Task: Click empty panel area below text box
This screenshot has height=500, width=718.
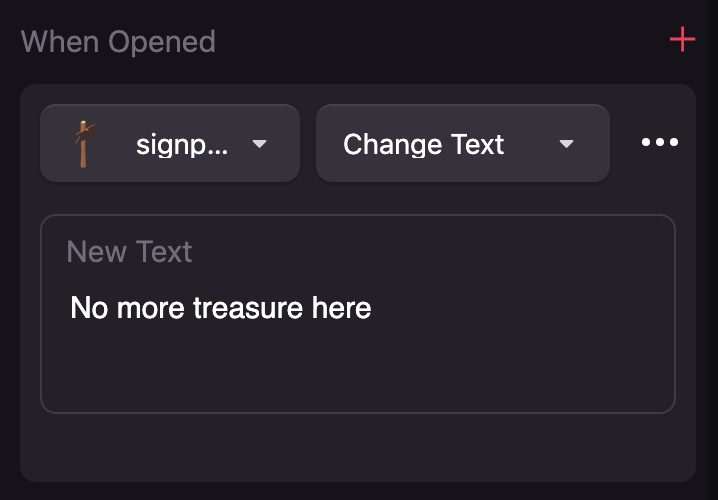Action: [x=357, y=446]
